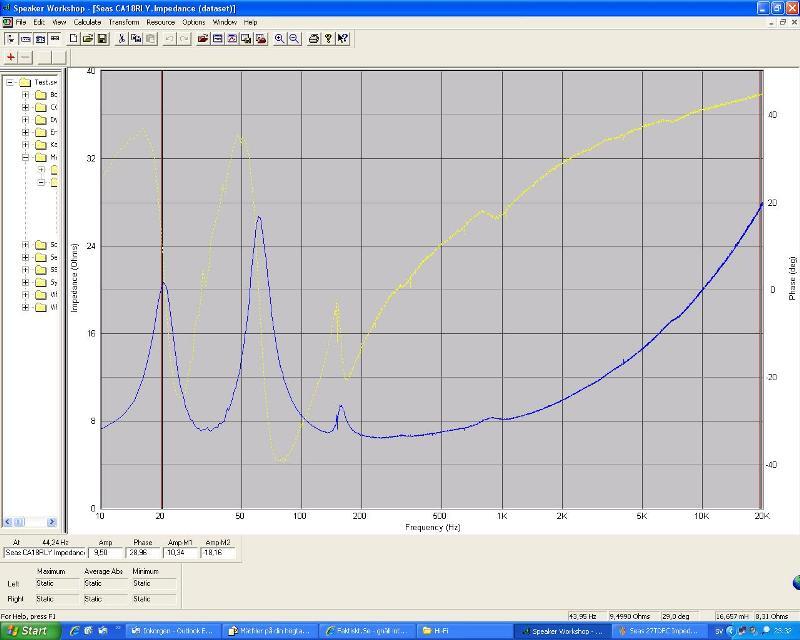Click the second icon in the view toolbar group

26,39
